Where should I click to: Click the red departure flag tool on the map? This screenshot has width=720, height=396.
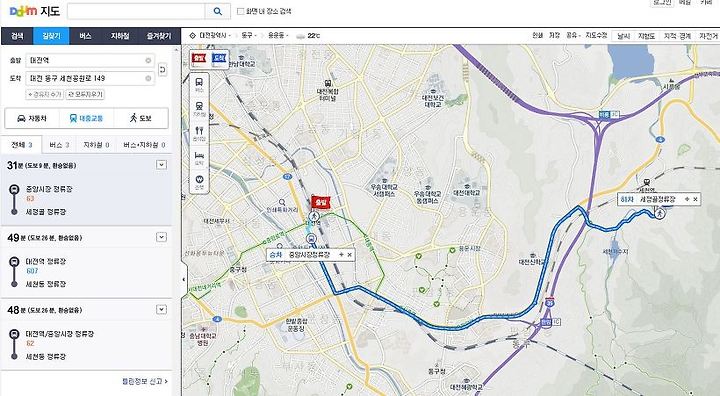[x=198, y=58]
